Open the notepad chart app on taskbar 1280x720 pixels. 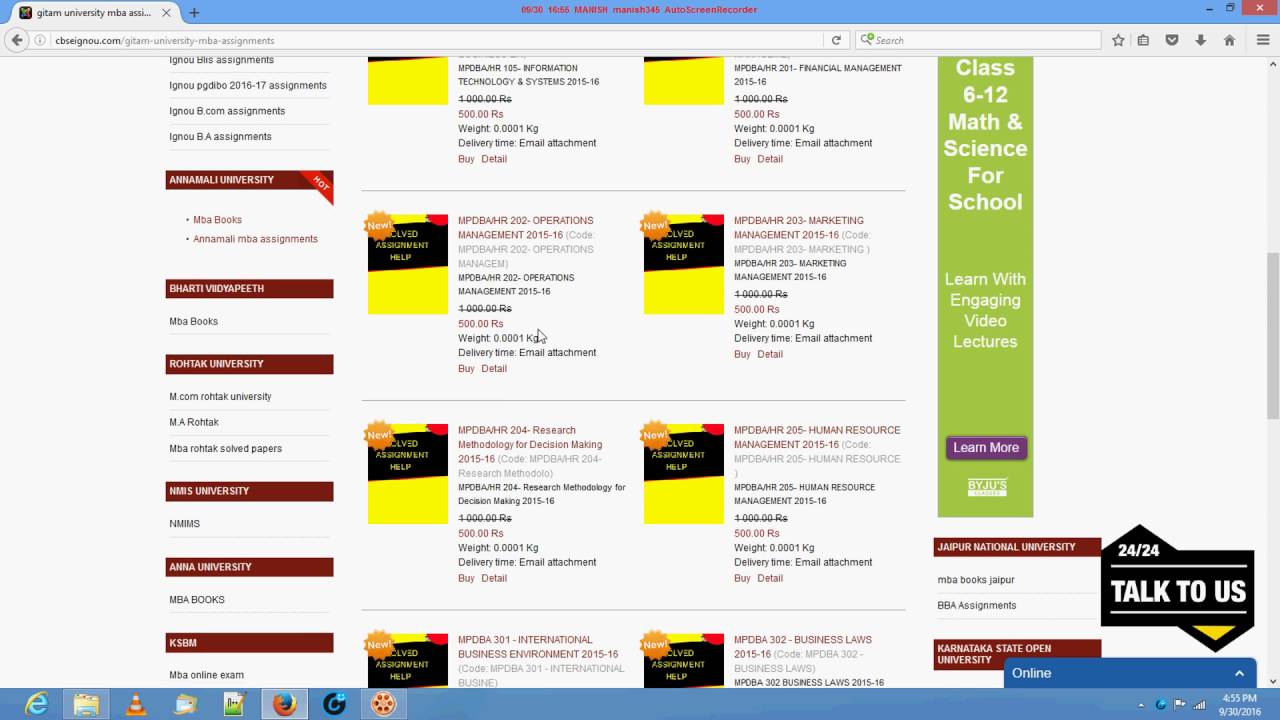(x=235, y=704)
